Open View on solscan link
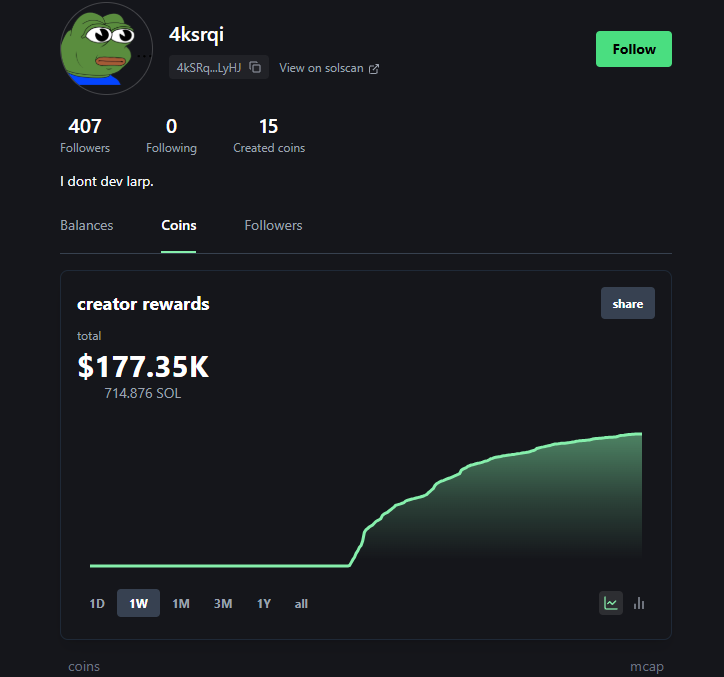724x677 pixels. click(320, 68)
